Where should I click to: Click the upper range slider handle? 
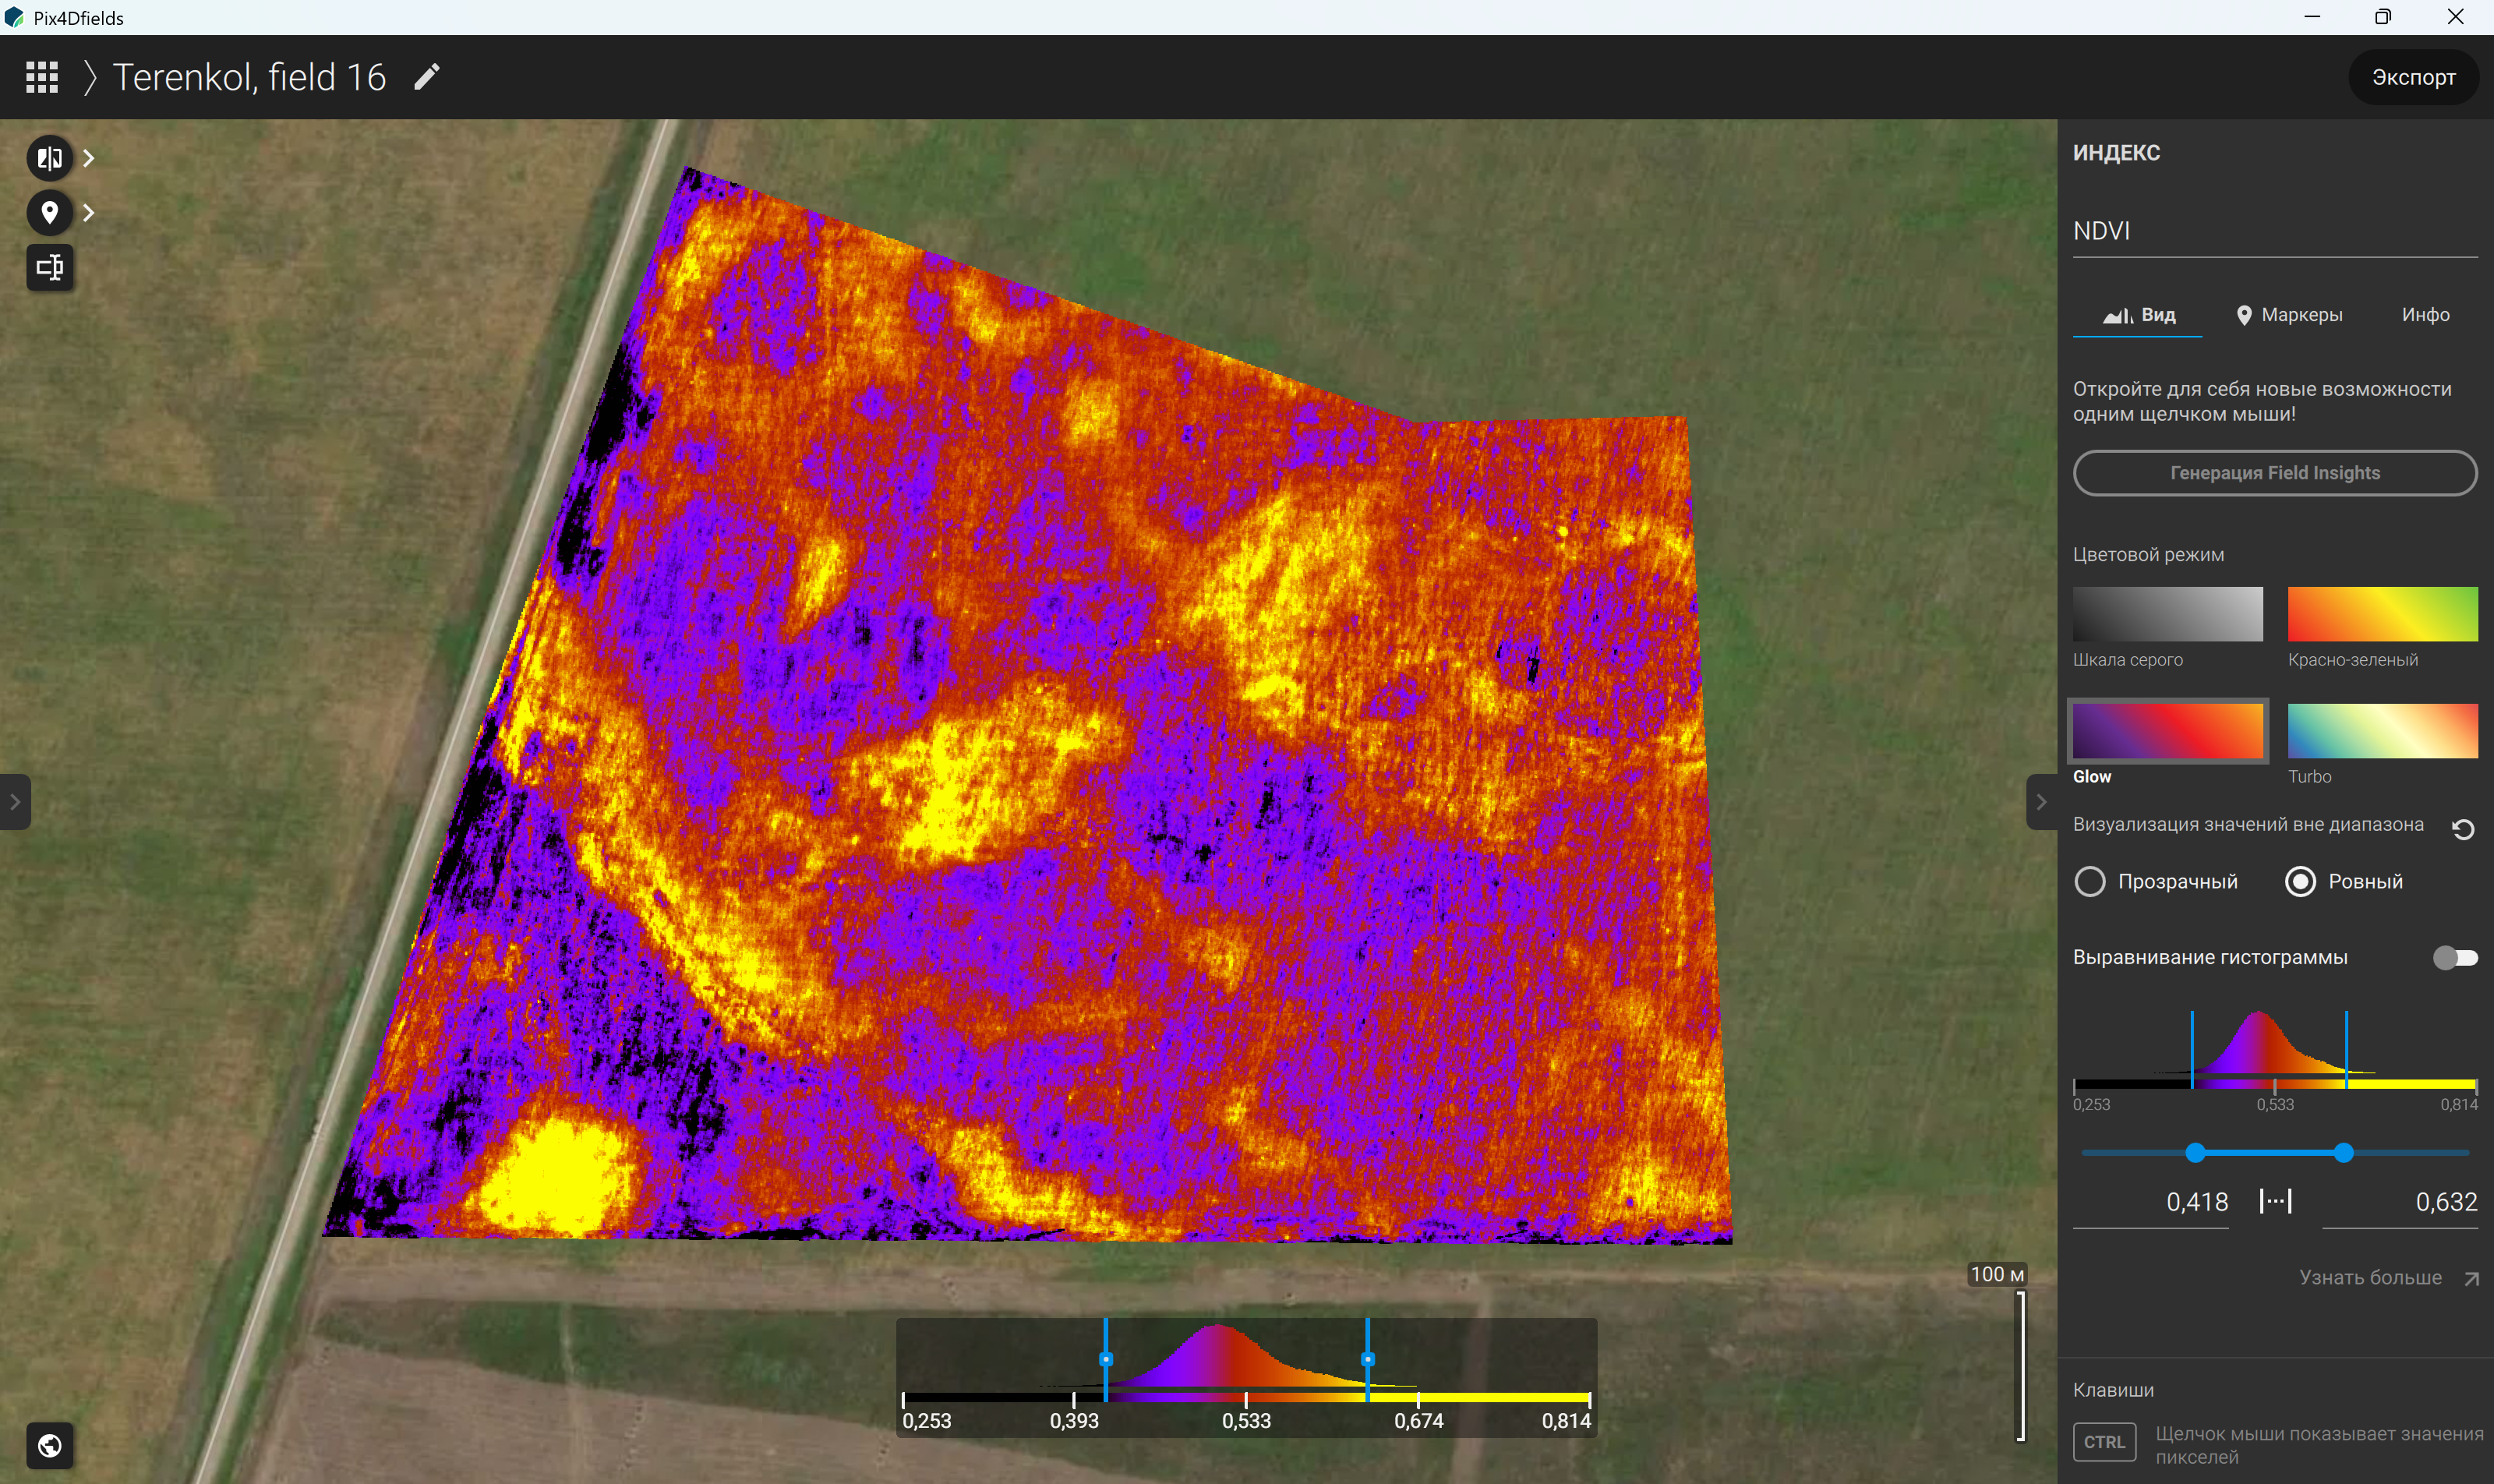(2343, 1153)
